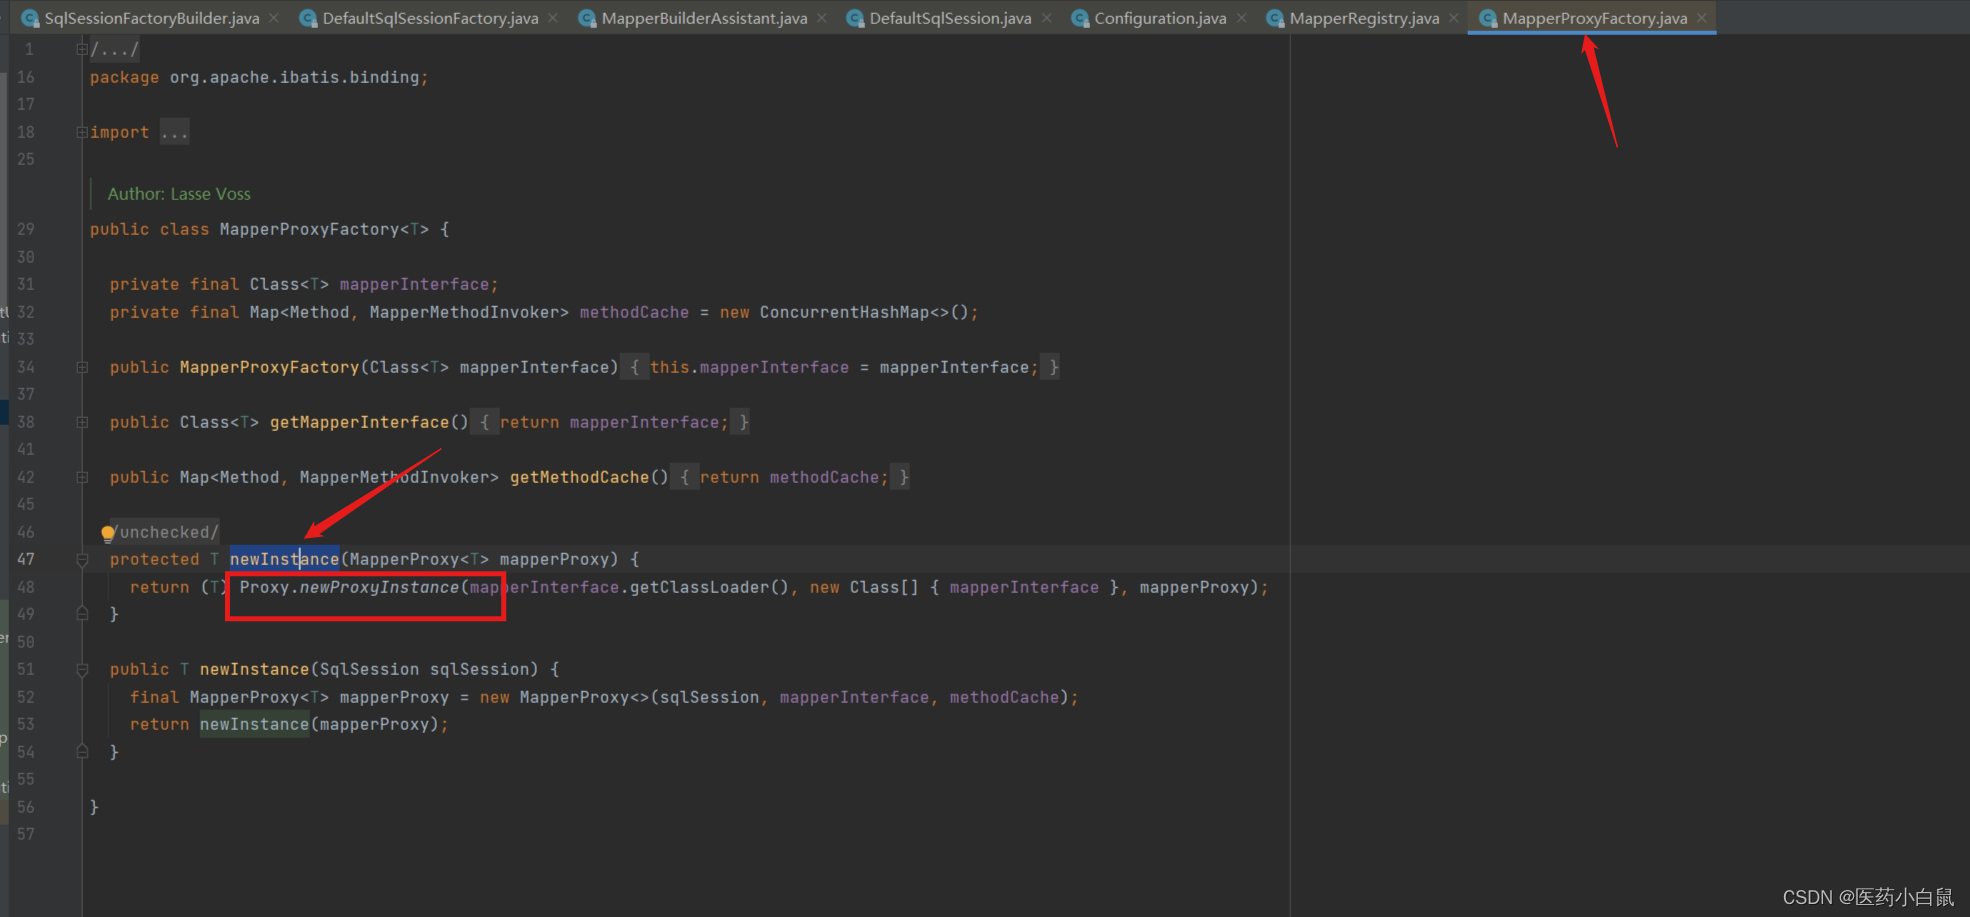Click newInstance(mapperProxy) call on line 53
Image resolution: width=1970 pixels, height=917 pixels.
[x=319, y=724]
